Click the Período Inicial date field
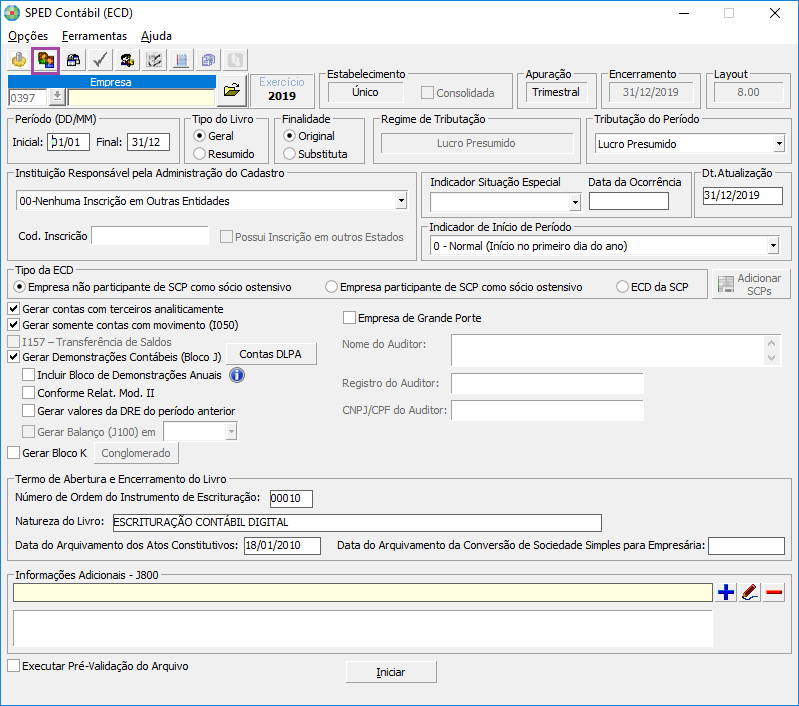Viewport: 799px width, 706px height. click(69, 142)
